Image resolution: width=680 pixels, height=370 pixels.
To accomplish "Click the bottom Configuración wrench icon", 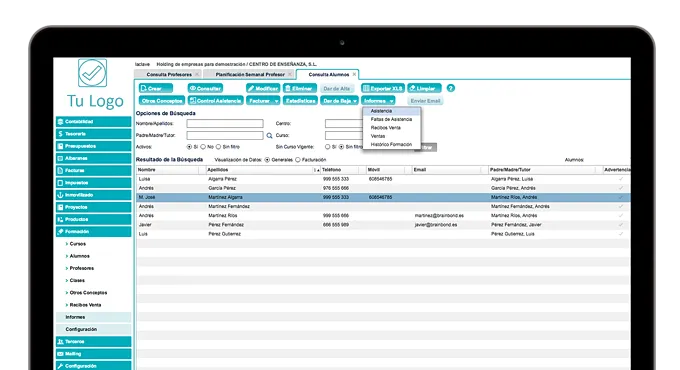I will [x=60, y=366].
